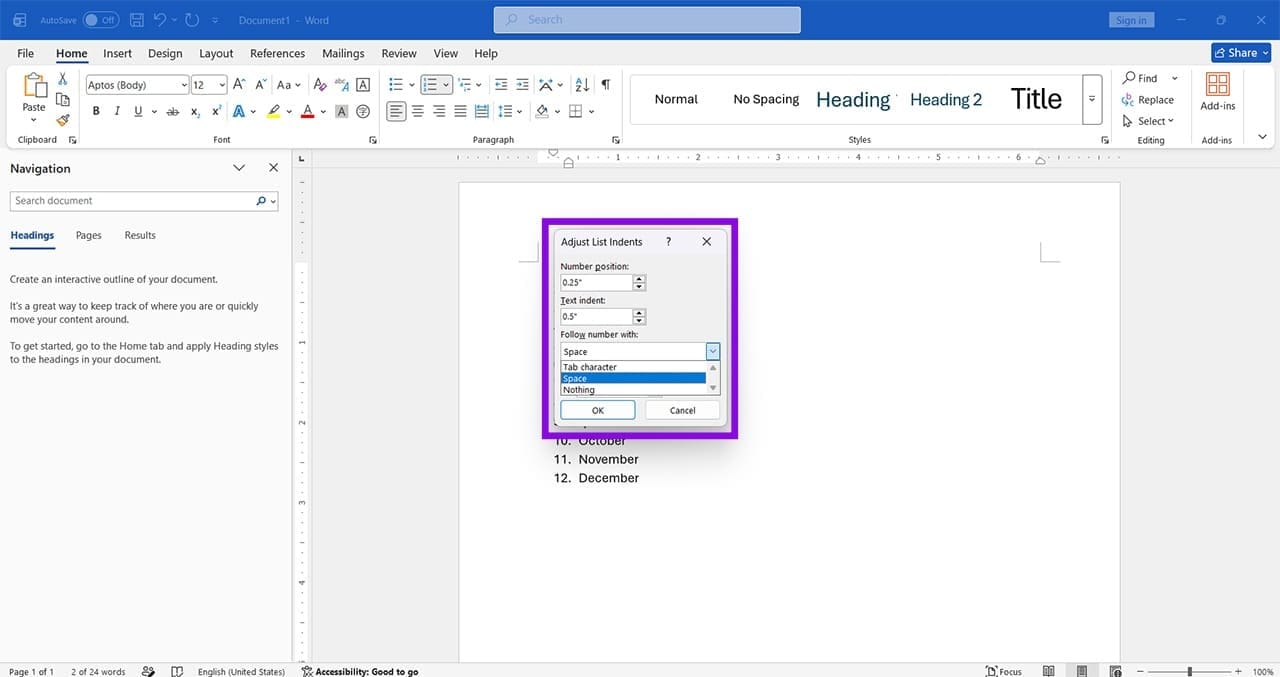
Task: Click the Character Shading icon
Action: coord(341,111)
